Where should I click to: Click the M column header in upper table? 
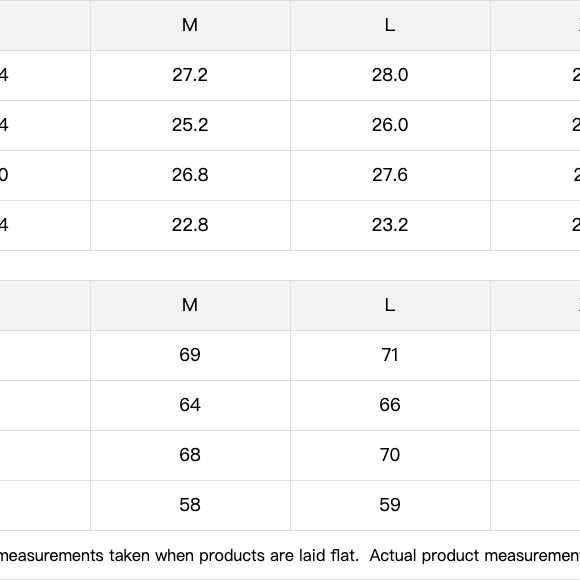pos(190,26)
